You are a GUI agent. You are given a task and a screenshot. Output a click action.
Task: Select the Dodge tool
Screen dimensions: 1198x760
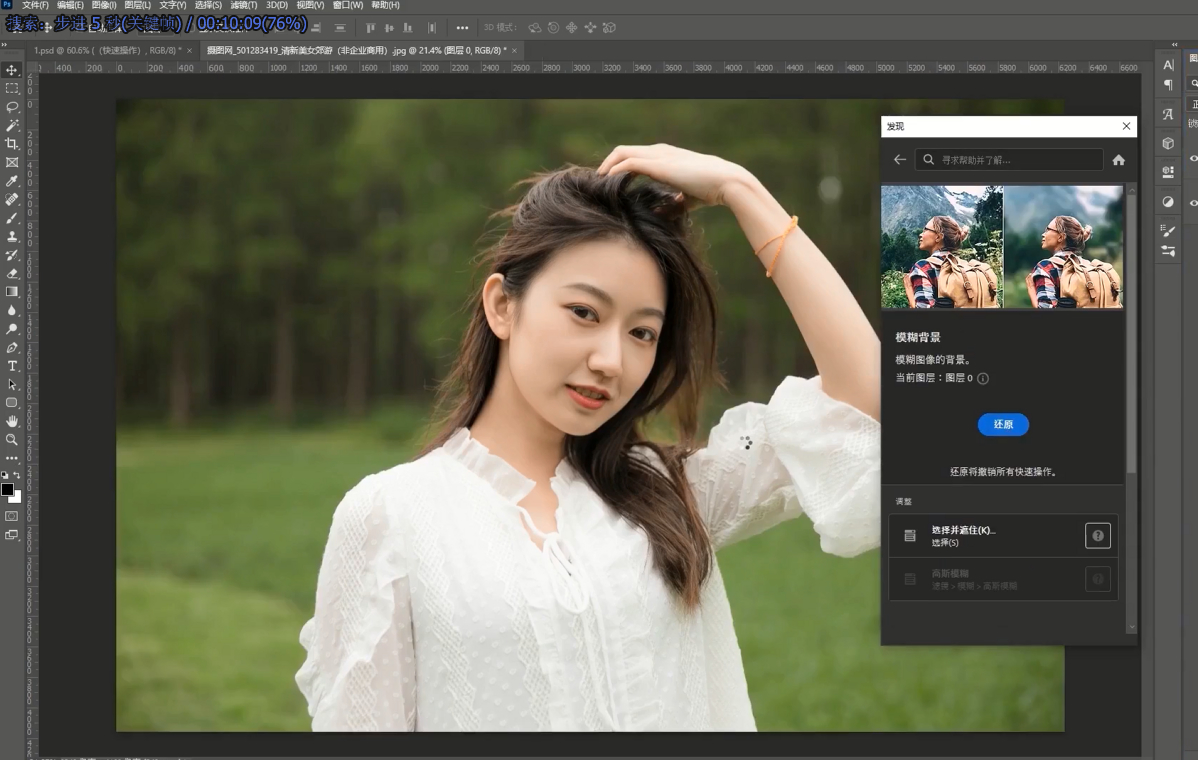(x=11, y=328)
